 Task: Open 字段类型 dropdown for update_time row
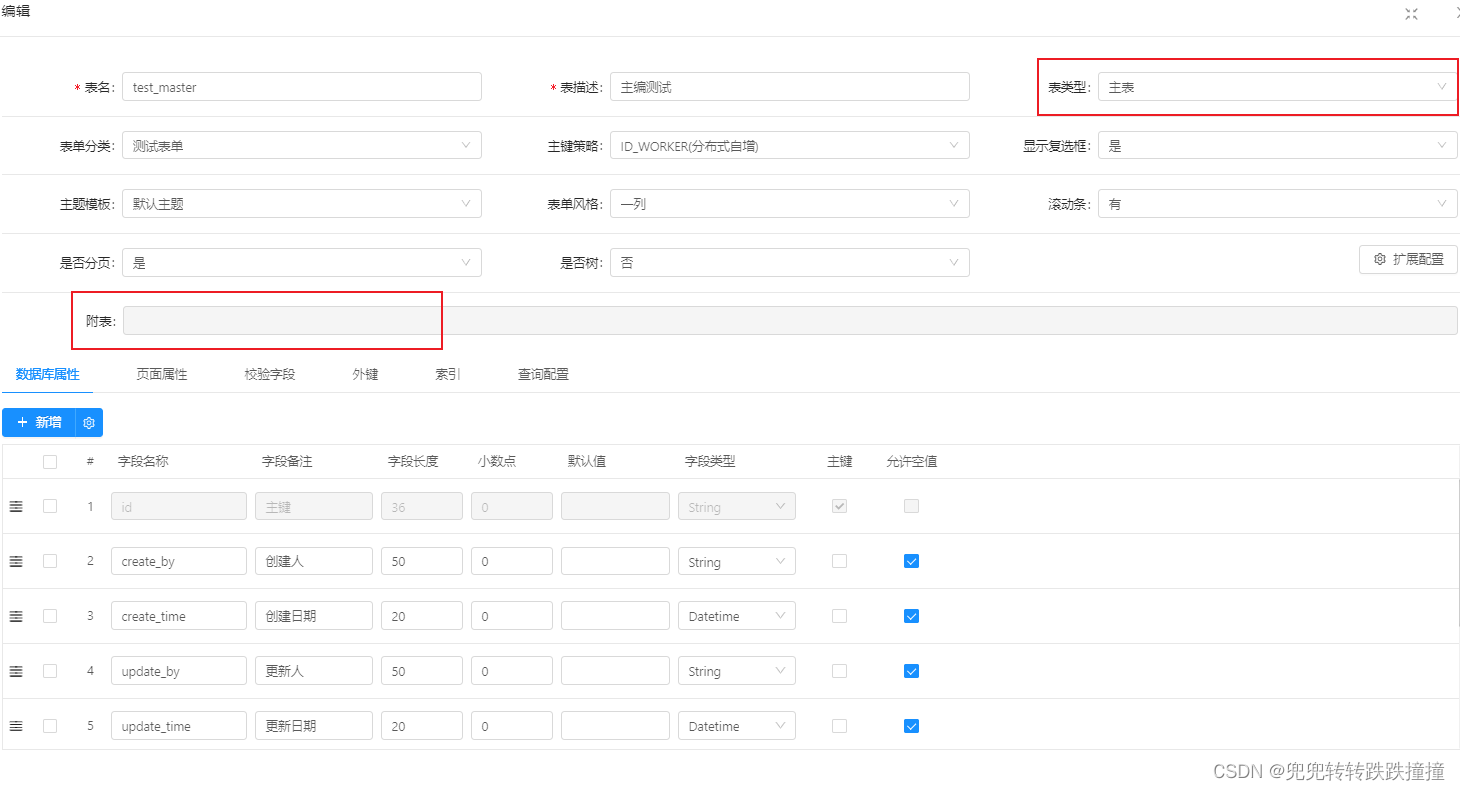pyautogui.click(x=737, y=726)
